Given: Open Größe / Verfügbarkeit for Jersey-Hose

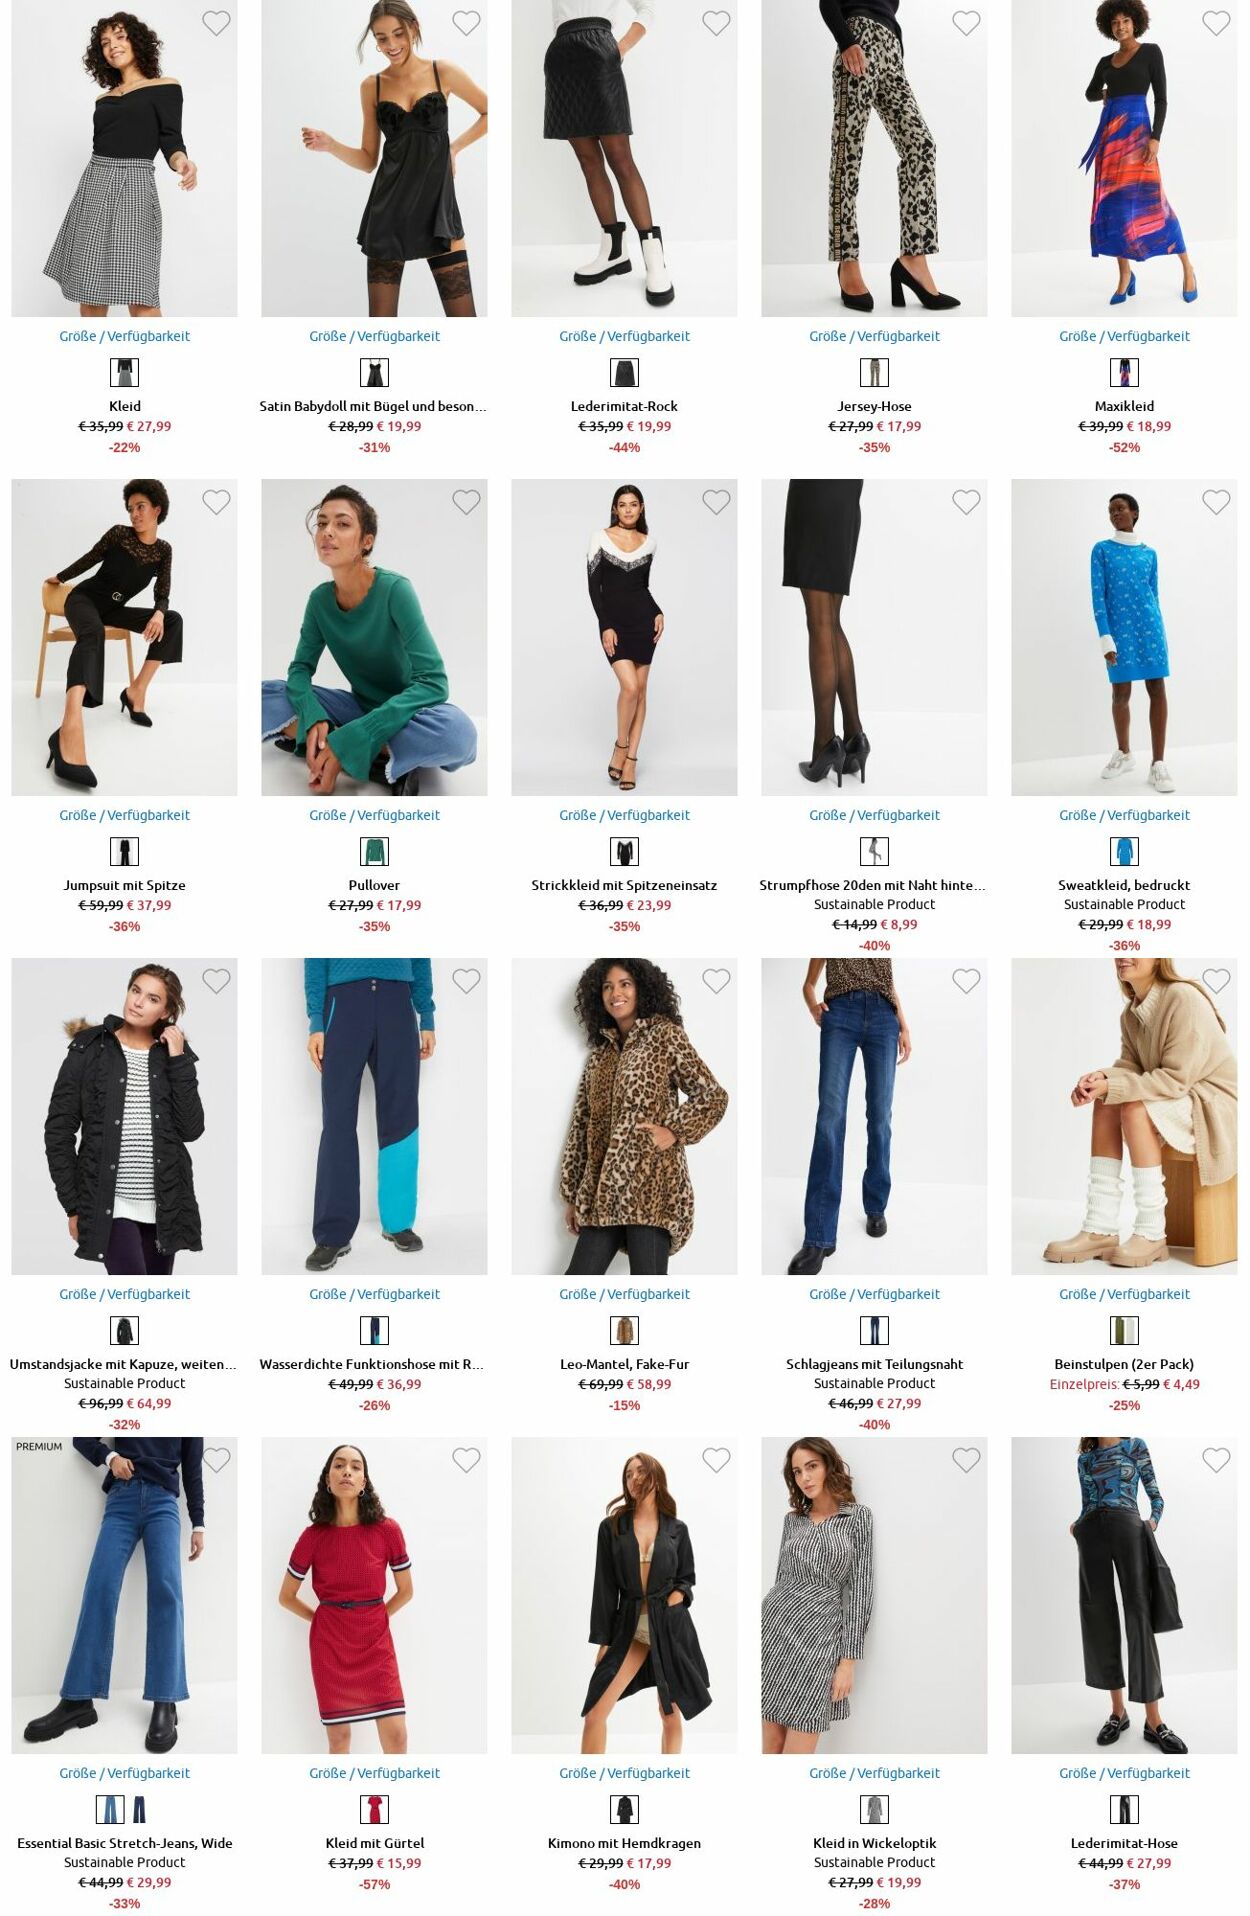Looking at the screenshot, I should [x=874, y=336].
